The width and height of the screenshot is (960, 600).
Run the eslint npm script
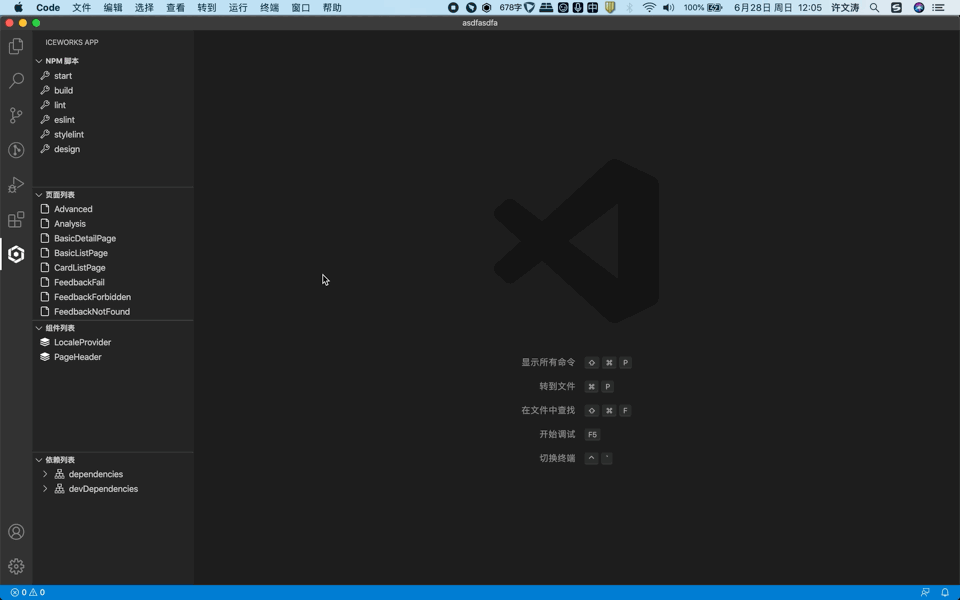113,120
